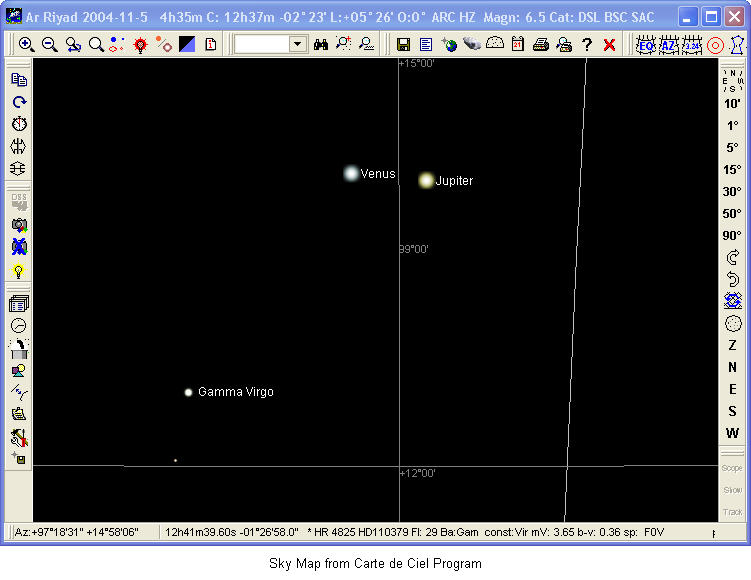Open the help question mark icon
751x580 pixels.
click(587, 45)
